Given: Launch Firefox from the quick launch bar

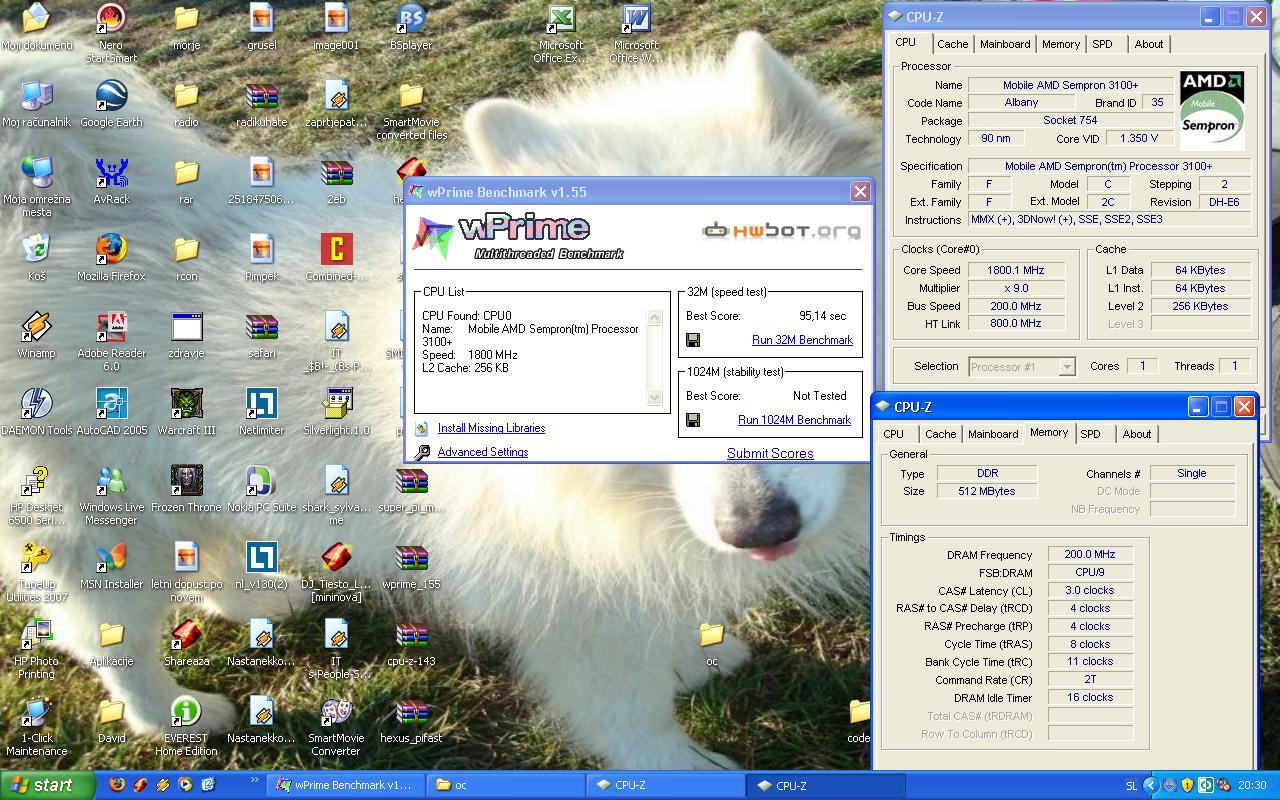Looking at the screenshot, I should click(x=117, y=785).
